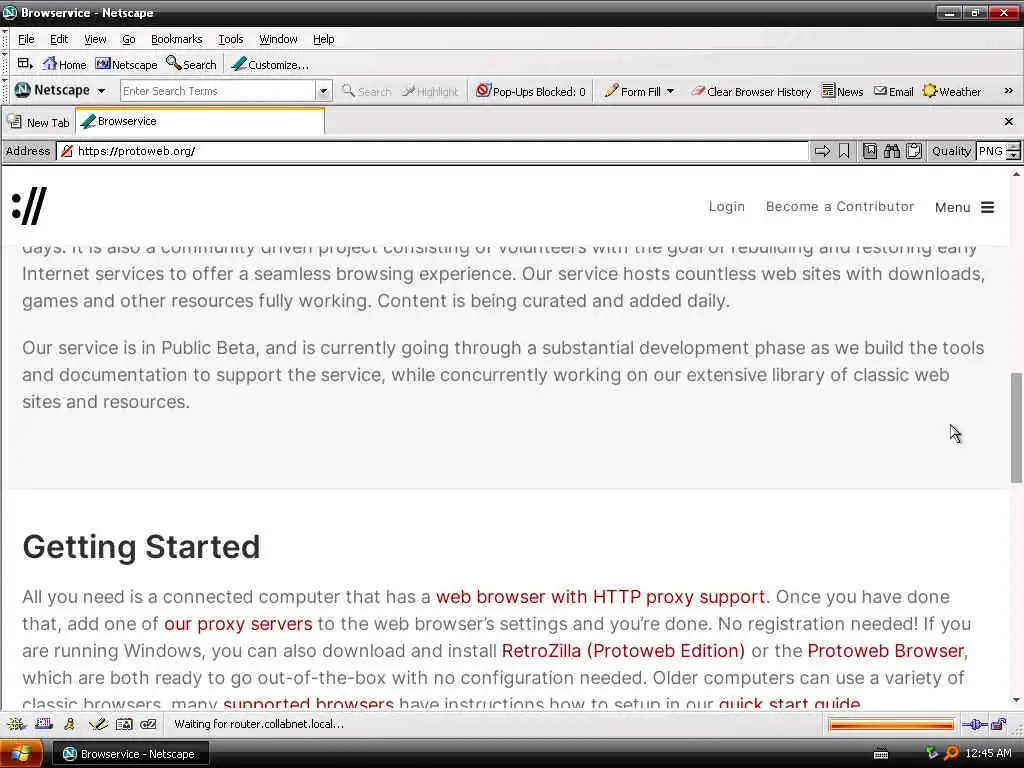1024x768 pixels.
Task: Open the page Menu hamburger
Action: (965, 207)
